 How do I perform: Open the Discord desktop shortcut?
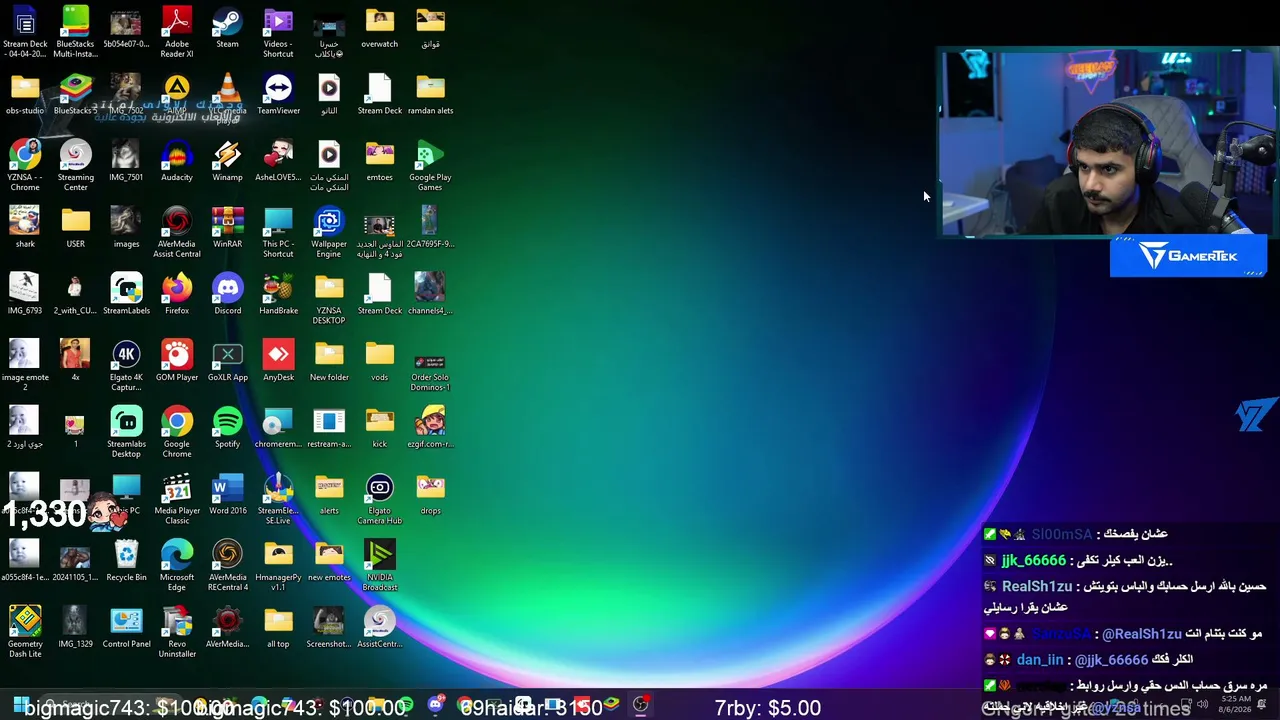(227, 295)
